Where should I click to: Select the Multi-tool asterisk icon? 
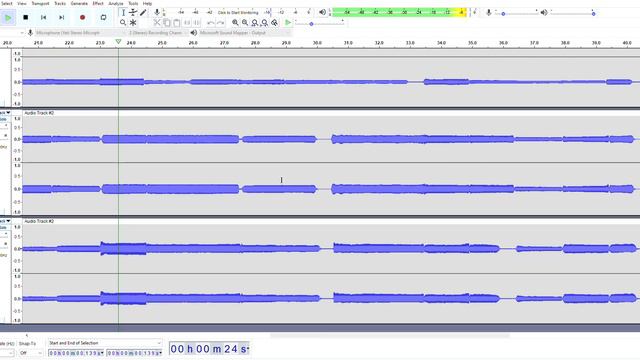point(133,22)
